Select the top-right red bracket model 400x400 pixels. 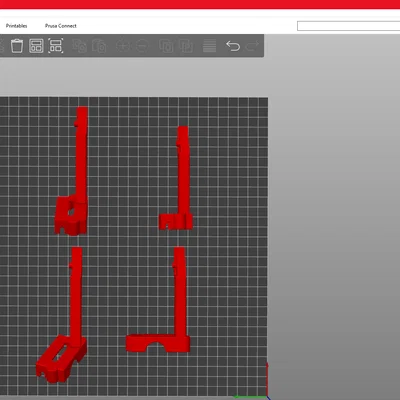[x=183, y=180]
